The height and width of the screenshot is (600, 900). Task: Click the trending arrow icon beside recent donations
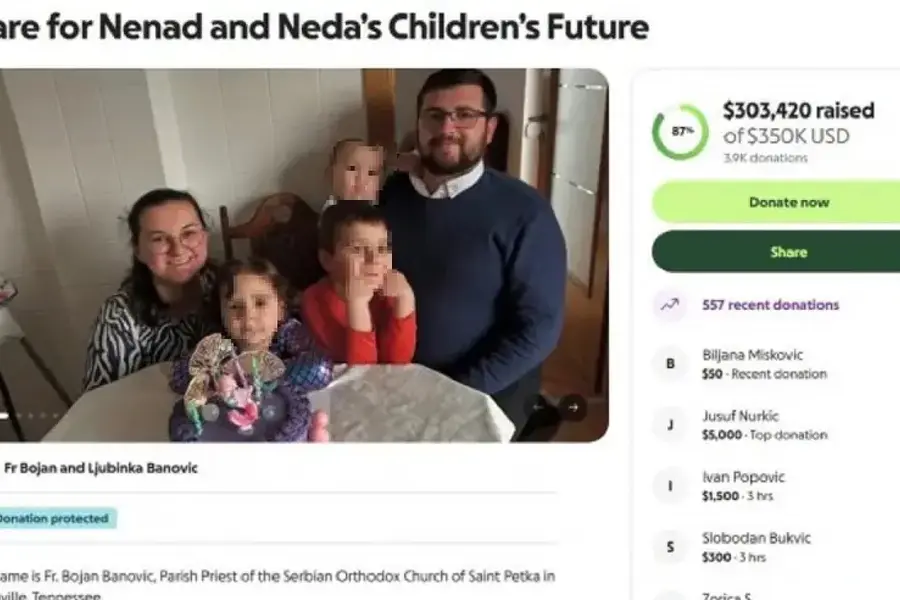(x=669, y=305)
